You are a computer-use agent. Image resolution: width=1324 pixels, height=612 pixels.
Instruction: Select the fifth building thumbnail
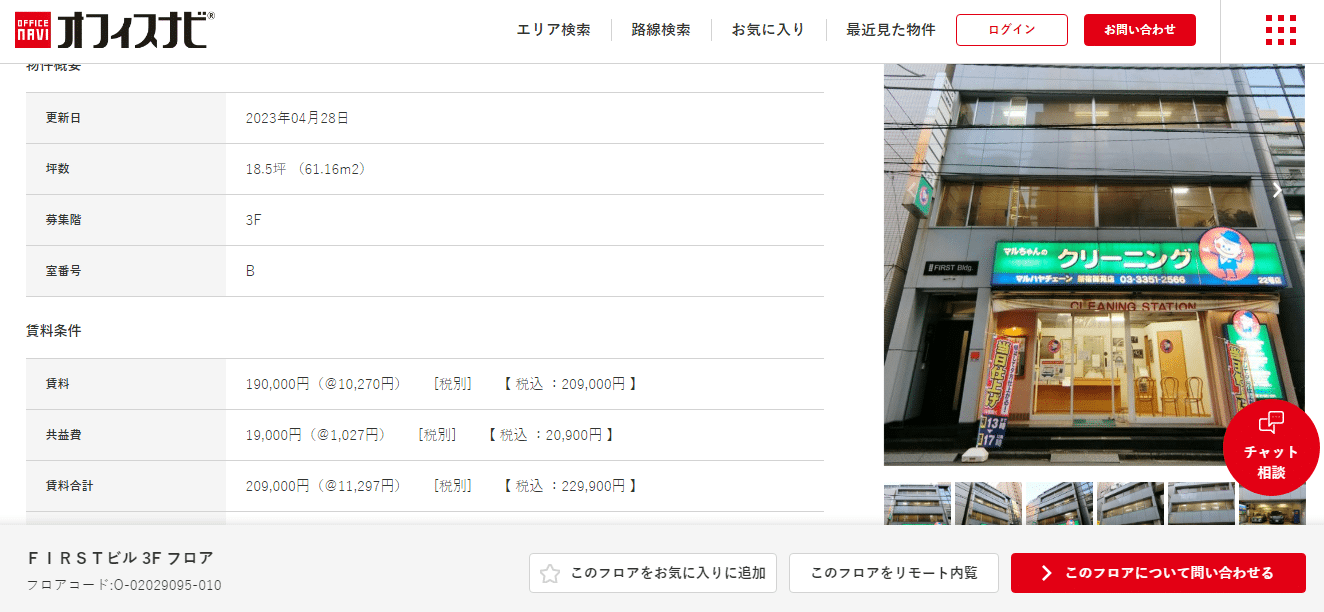click(x=1201, y=503)
